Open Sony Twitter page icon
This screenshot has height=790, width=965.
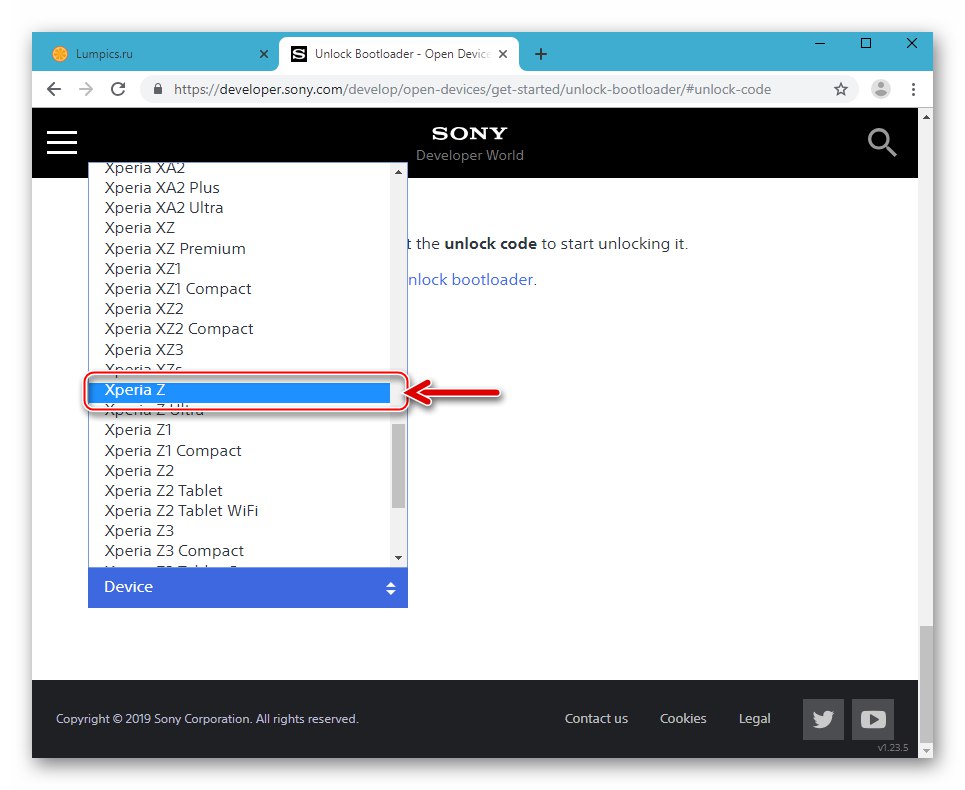point(823,719)
